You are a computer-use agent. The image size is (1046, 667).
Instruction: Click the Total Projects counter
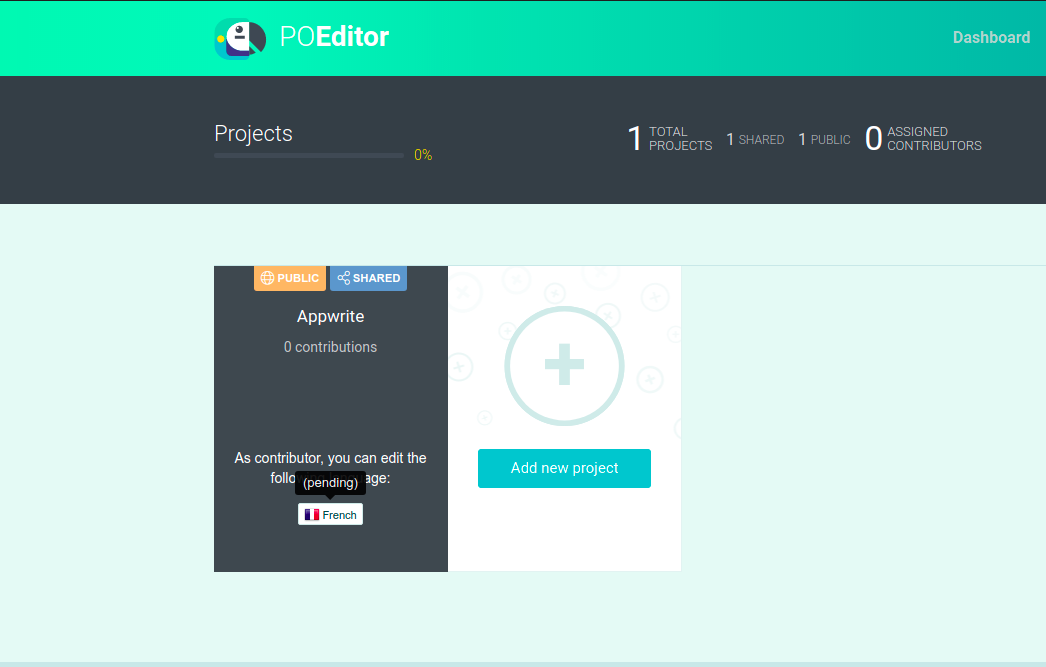[669, 138]
